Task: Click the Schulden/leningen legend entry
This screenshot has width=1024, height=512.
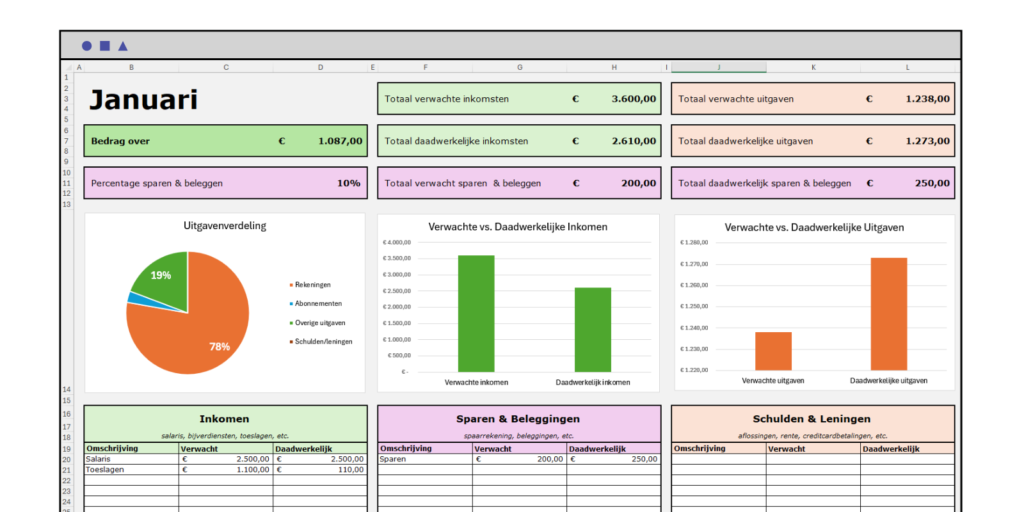Action: 320,342
